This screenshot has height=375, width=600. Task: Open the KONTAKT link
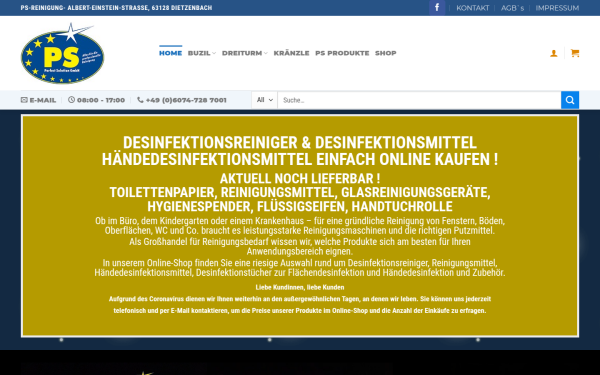(x=473, y=8)
